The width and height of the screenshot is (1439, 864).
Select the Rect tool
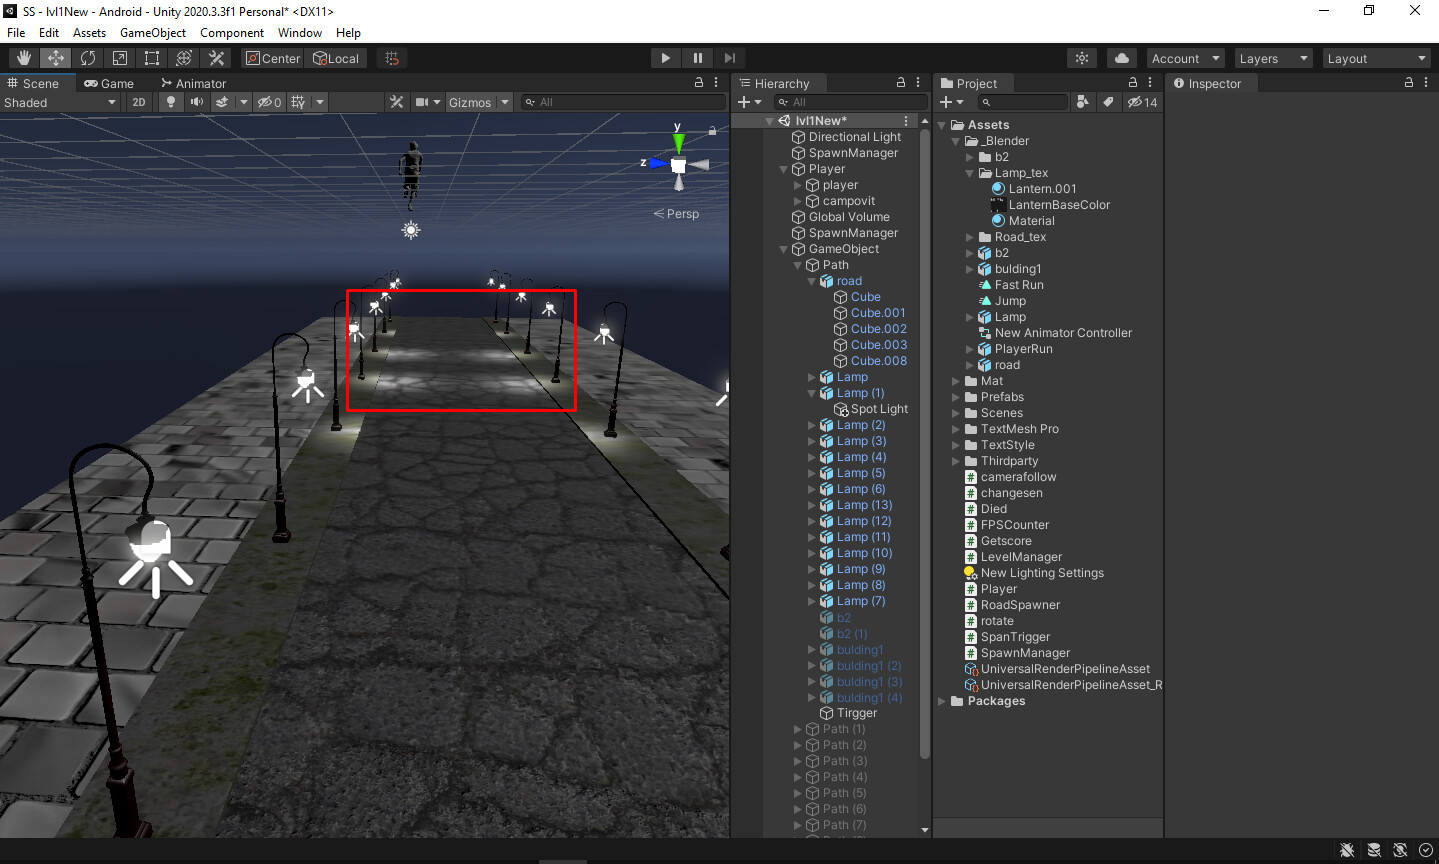pyautogui.click(x=152, y=58)
